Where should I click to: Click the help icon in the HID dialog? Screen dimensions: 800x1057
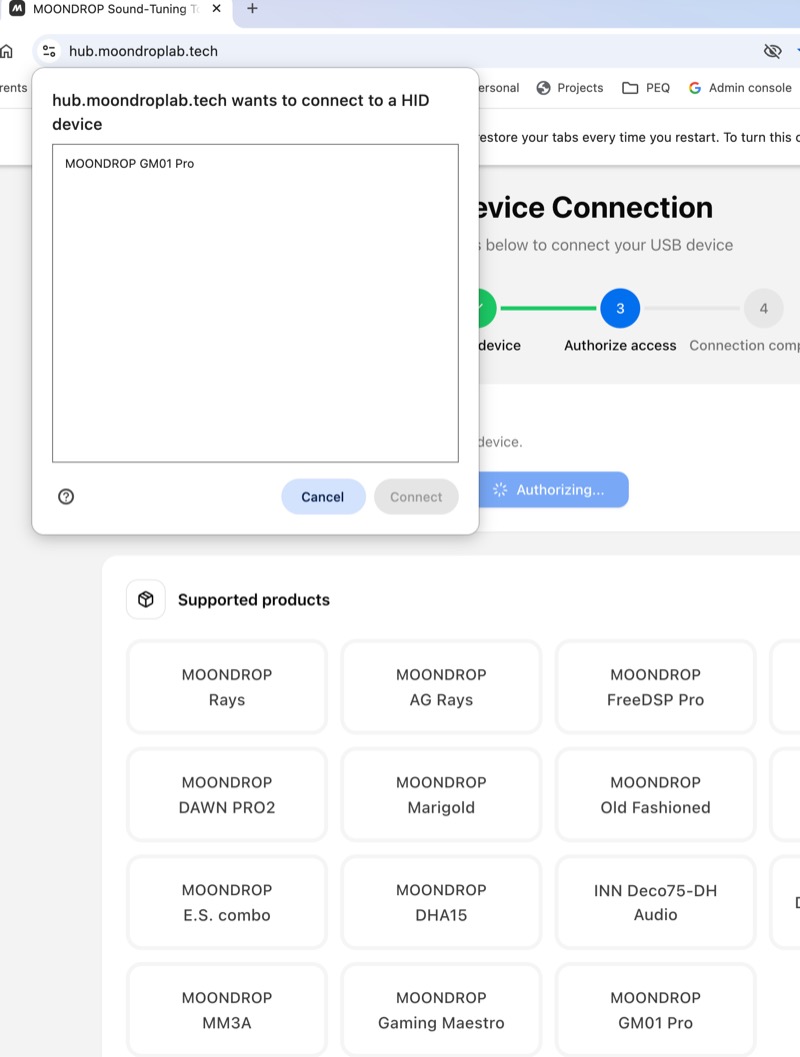point(66,497)
